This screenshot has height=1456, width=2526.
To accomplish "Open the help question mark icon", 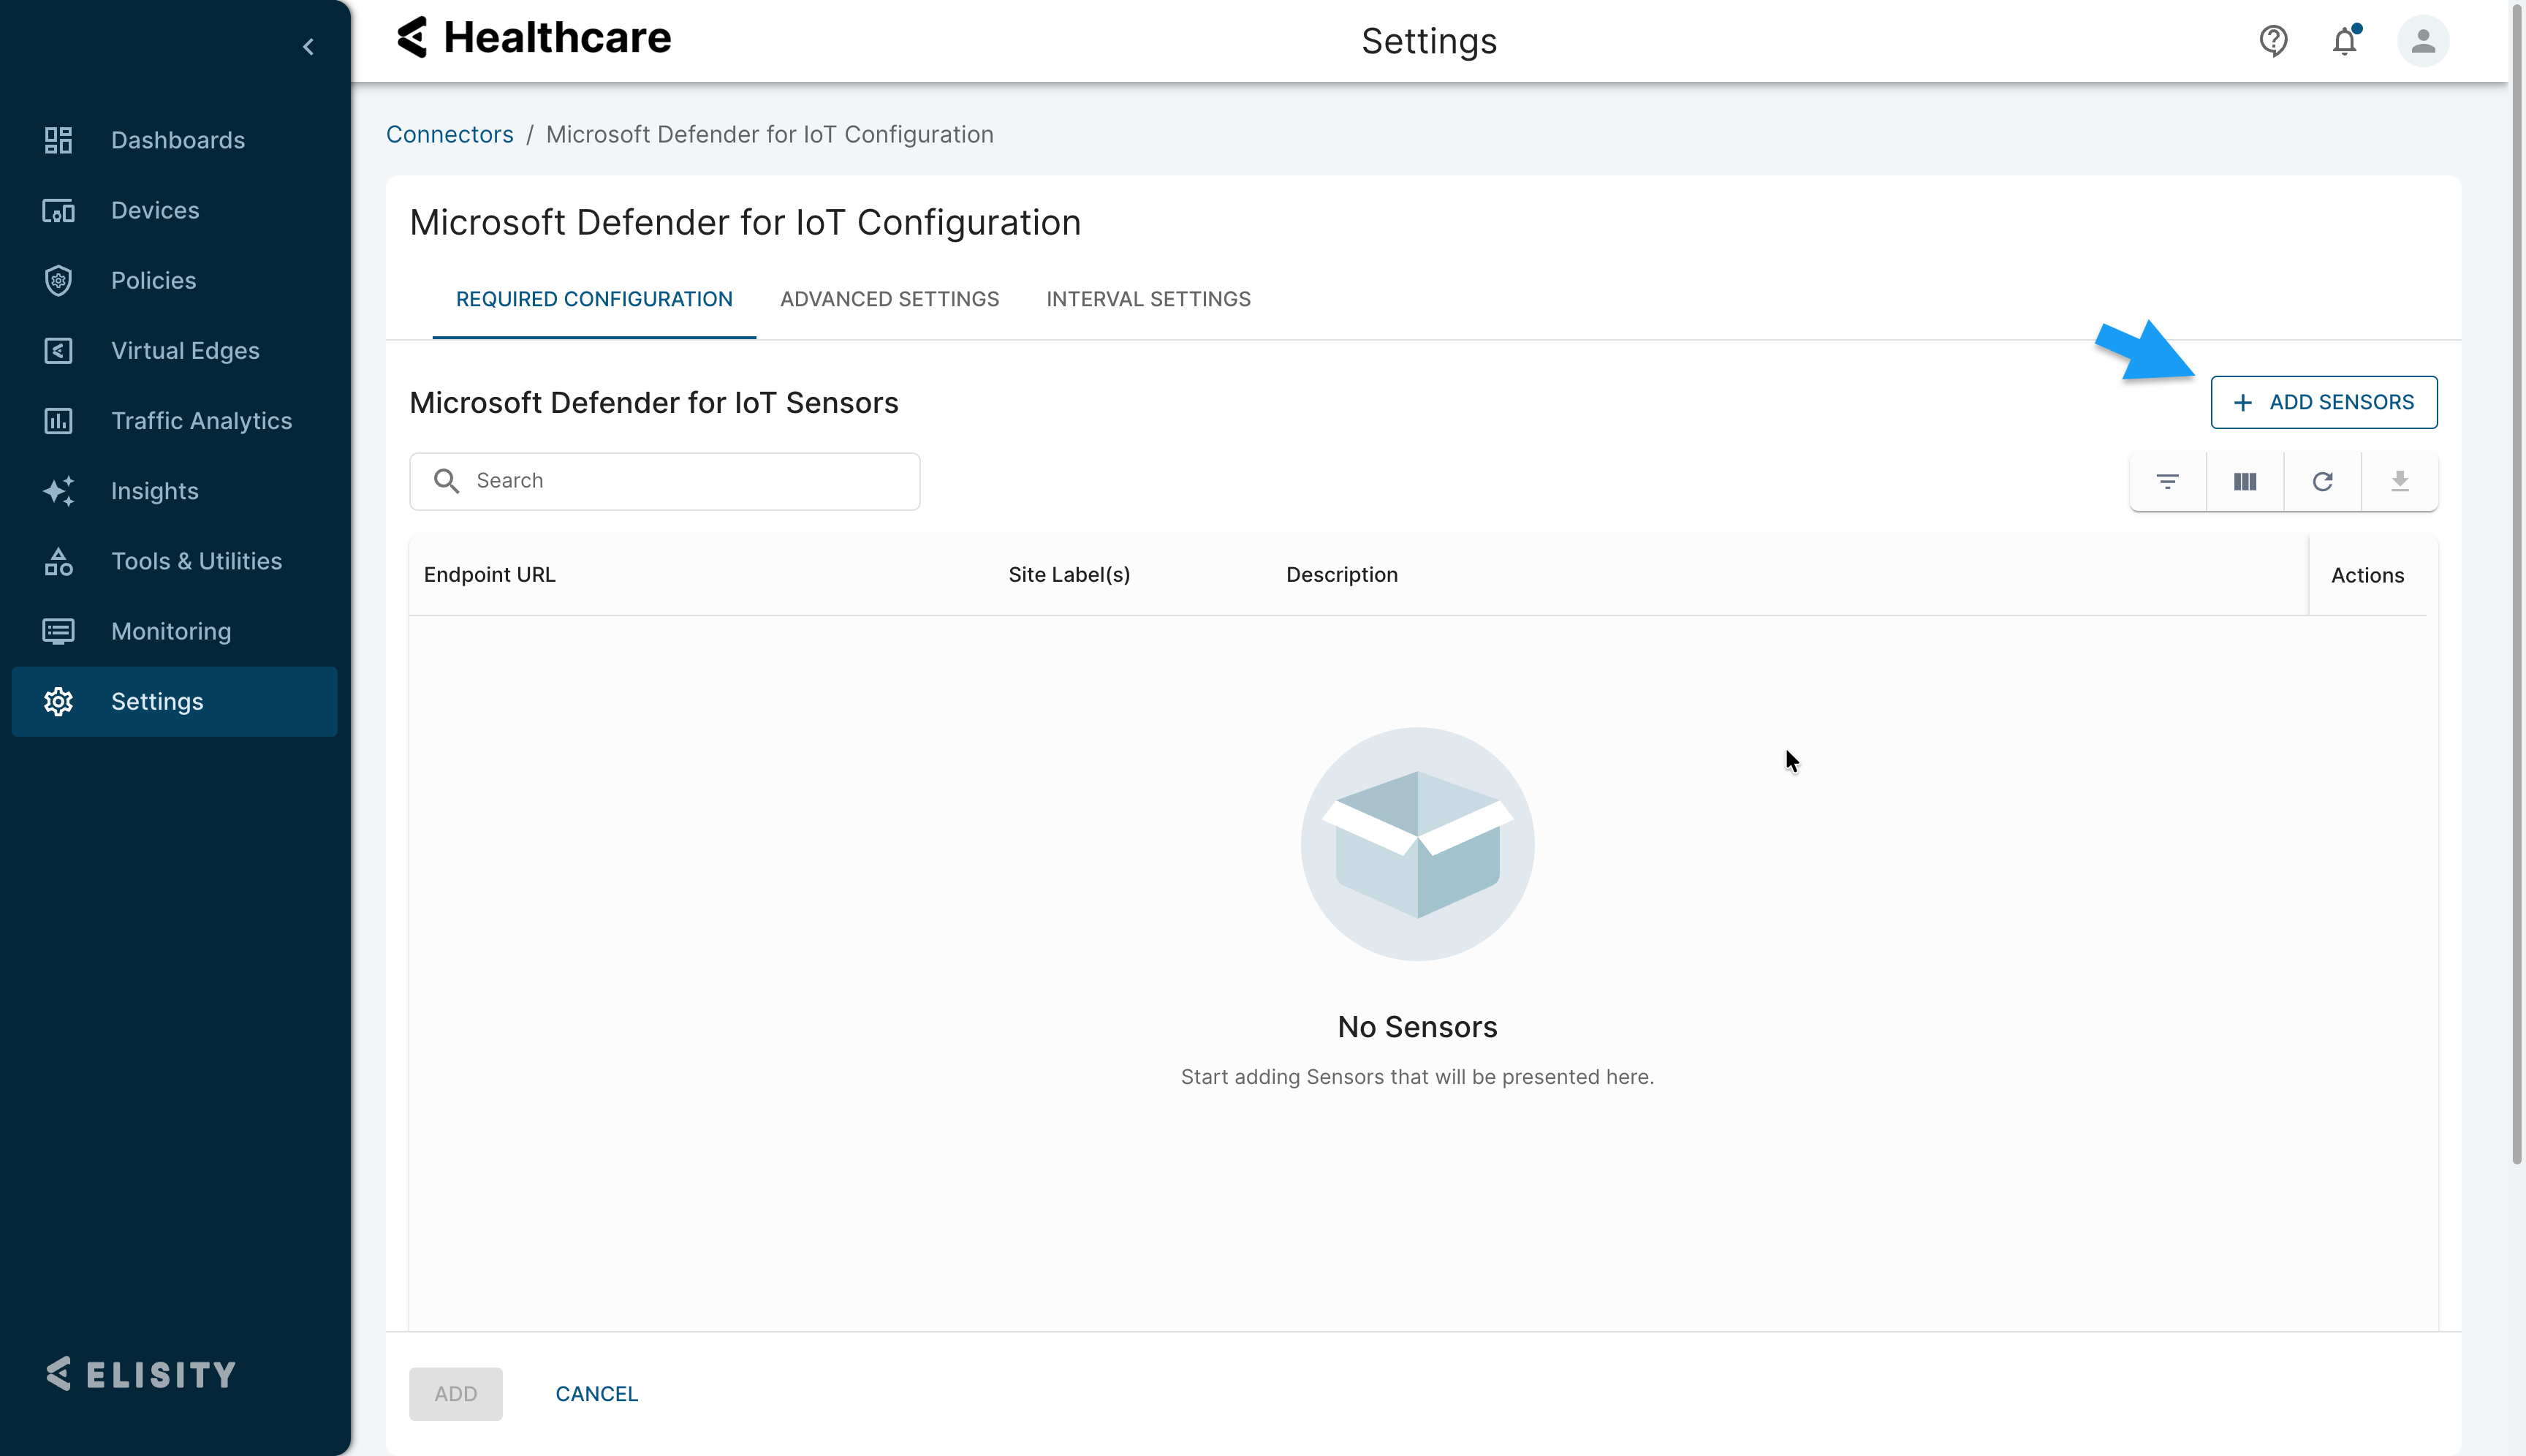I will coord(2273,41).
